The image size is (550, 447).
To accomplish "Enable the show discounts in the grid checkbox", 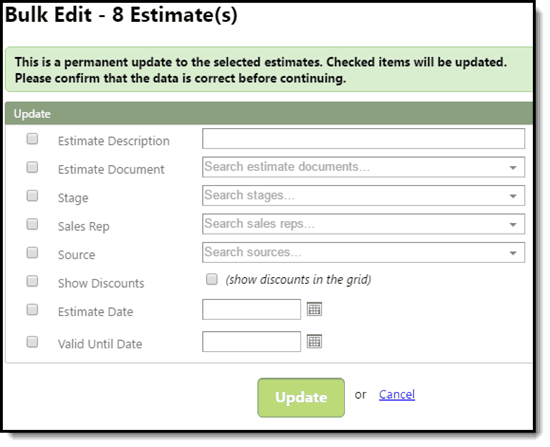I will coord(212,279).
